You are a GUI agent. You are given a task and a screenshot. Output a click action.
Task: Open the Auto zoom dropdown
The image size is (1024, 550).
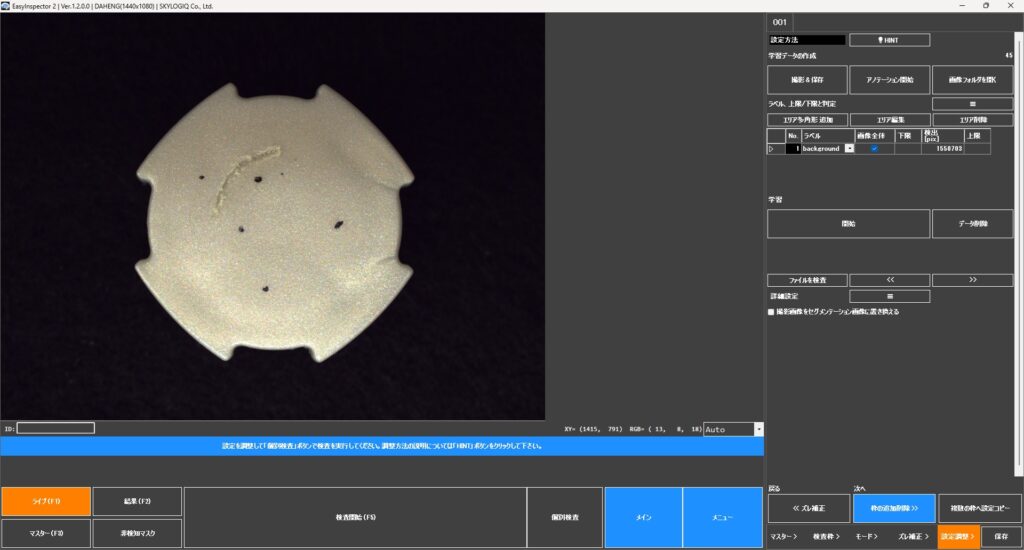[x=758, y=429]
